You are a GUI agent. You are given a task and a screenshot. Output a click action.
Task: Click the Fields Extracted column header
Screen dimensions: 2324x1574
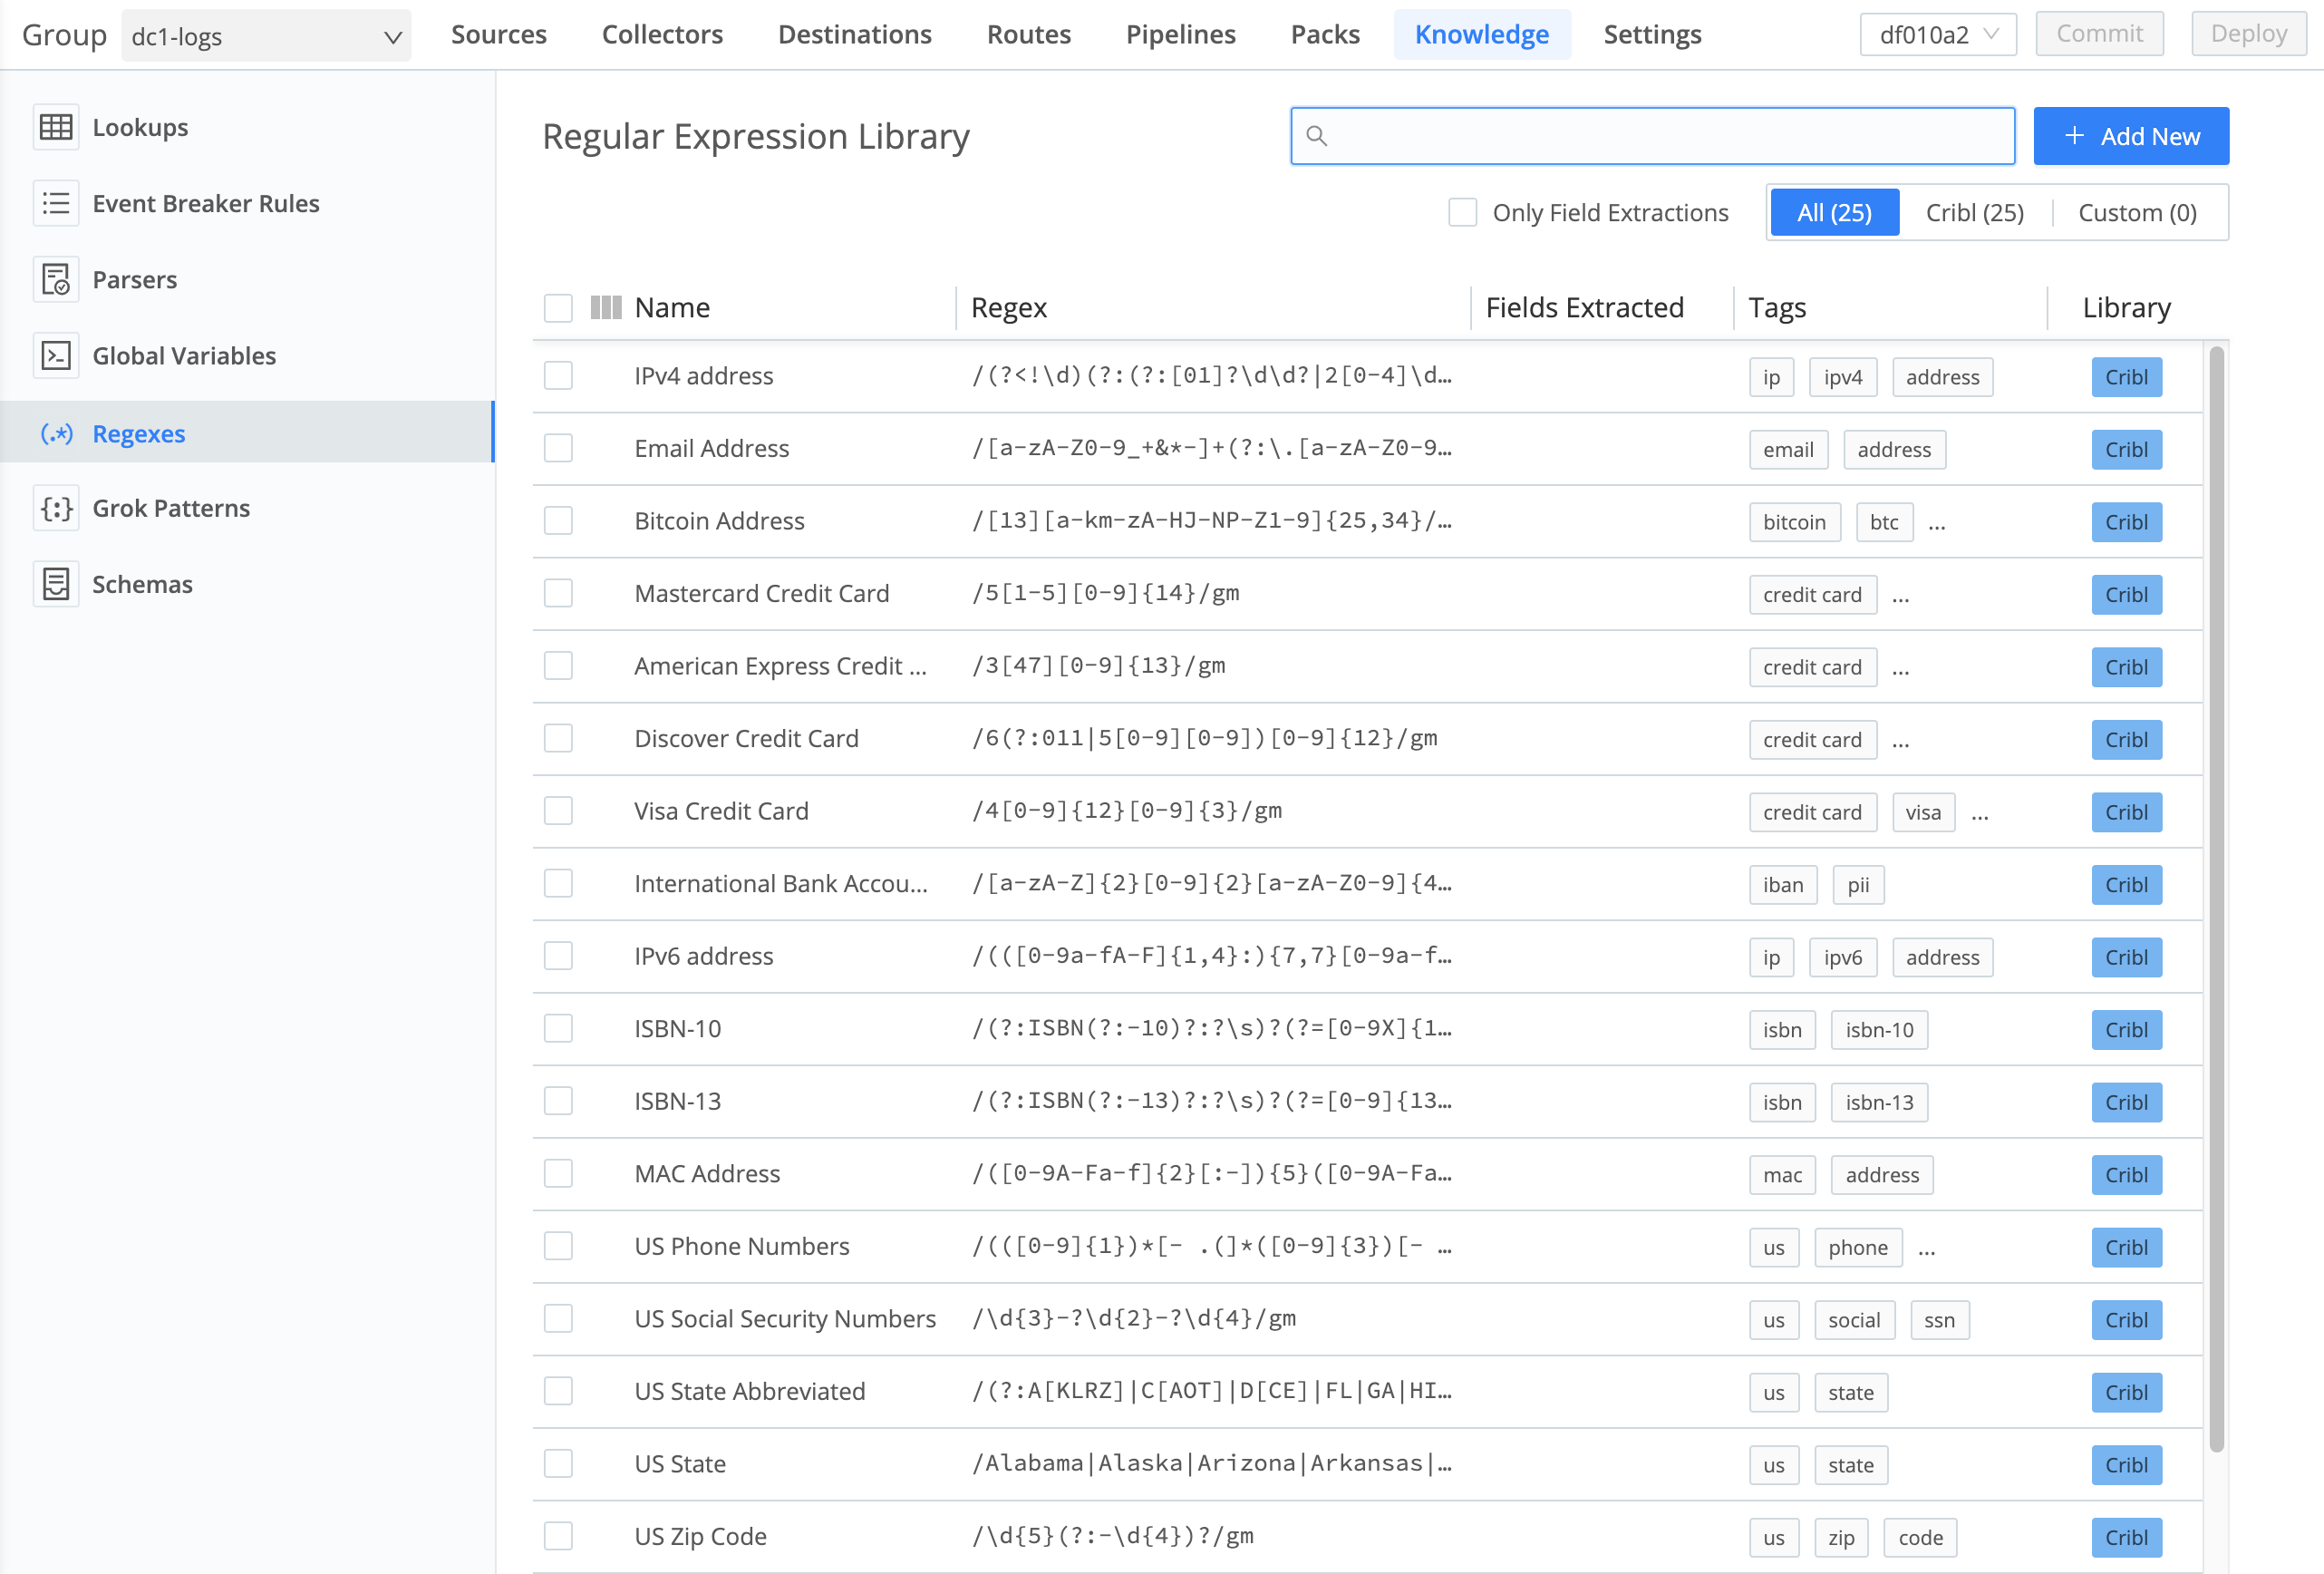(x=1584, y=307)
